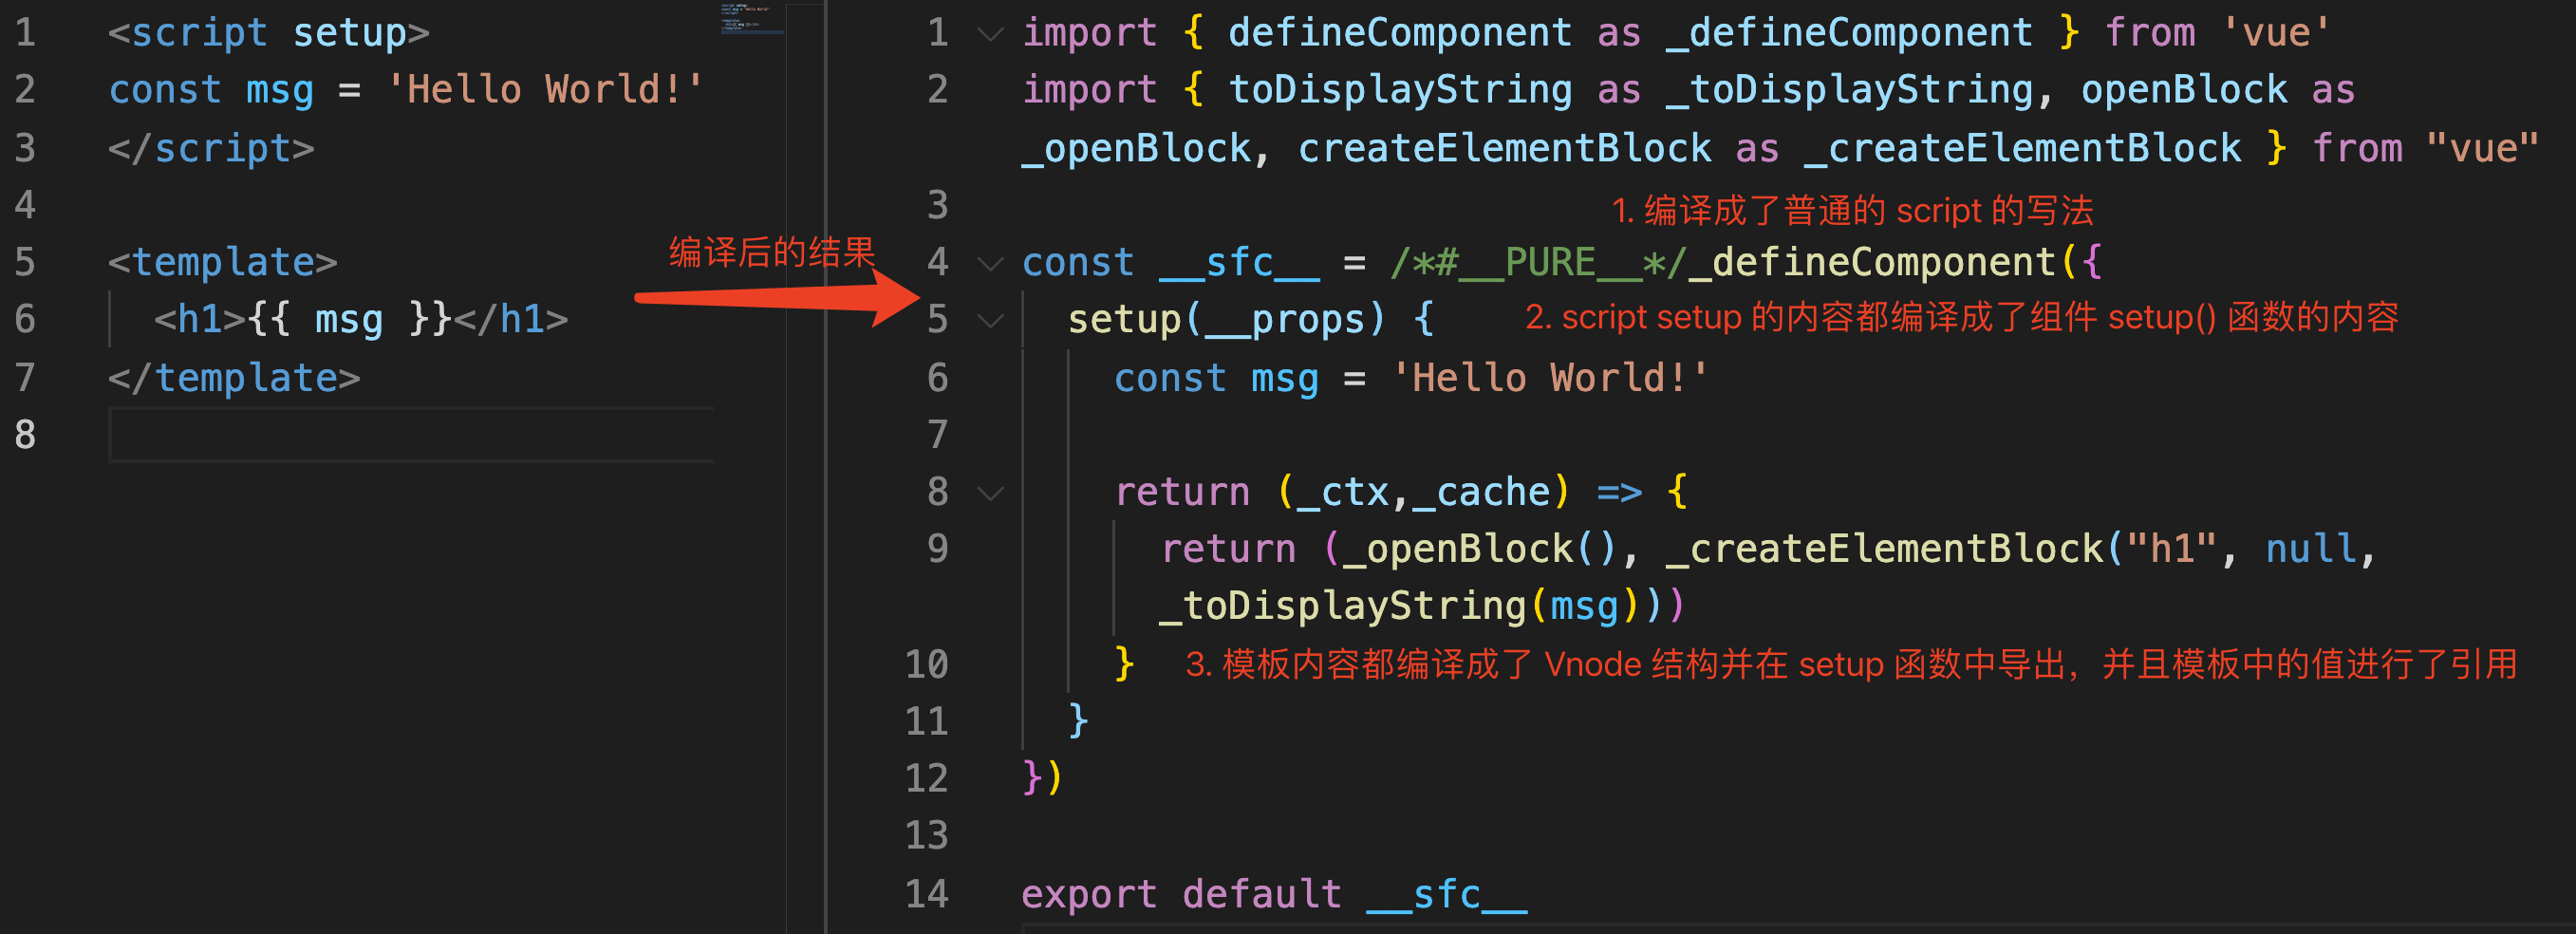
Task: Click the '</template>' closing tag
Action: [234, 378]
